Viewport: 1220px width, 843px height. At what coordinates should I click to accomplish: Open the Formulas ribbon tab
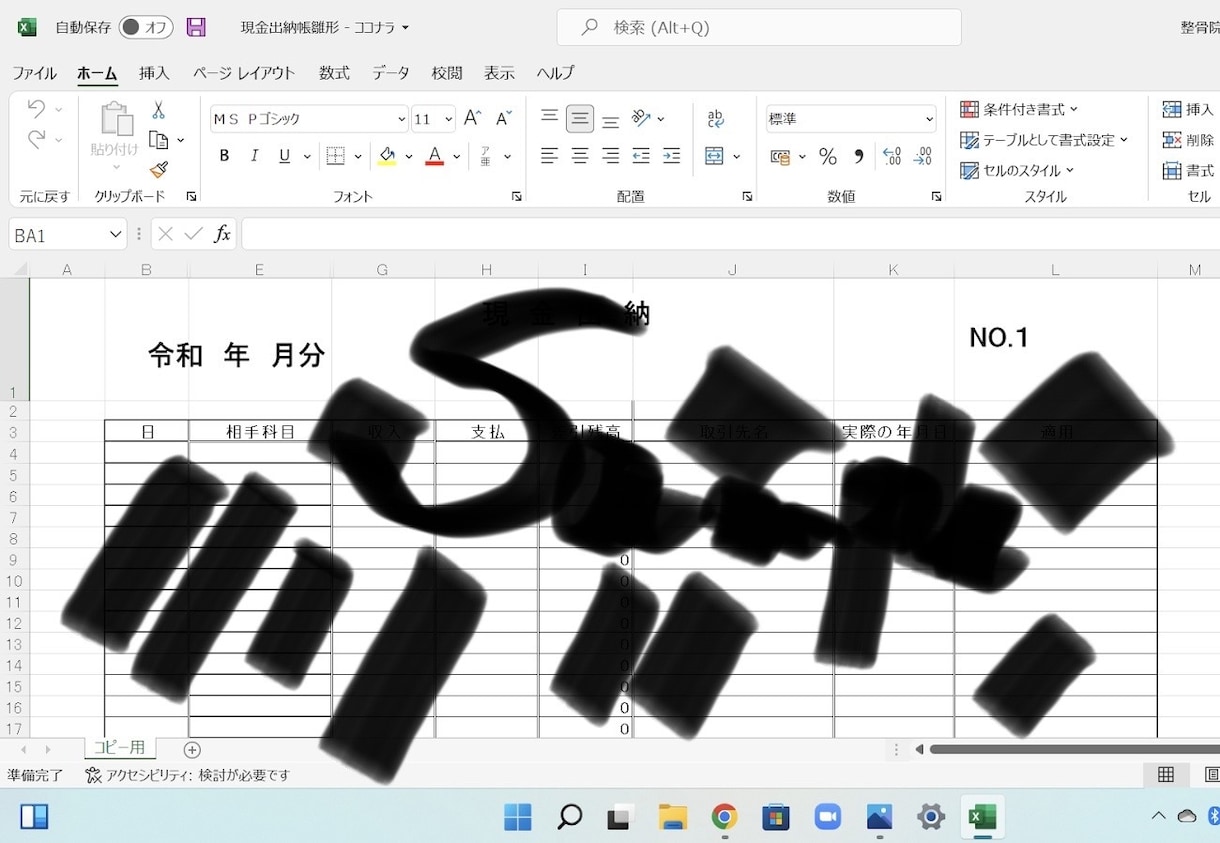point(334,73)
